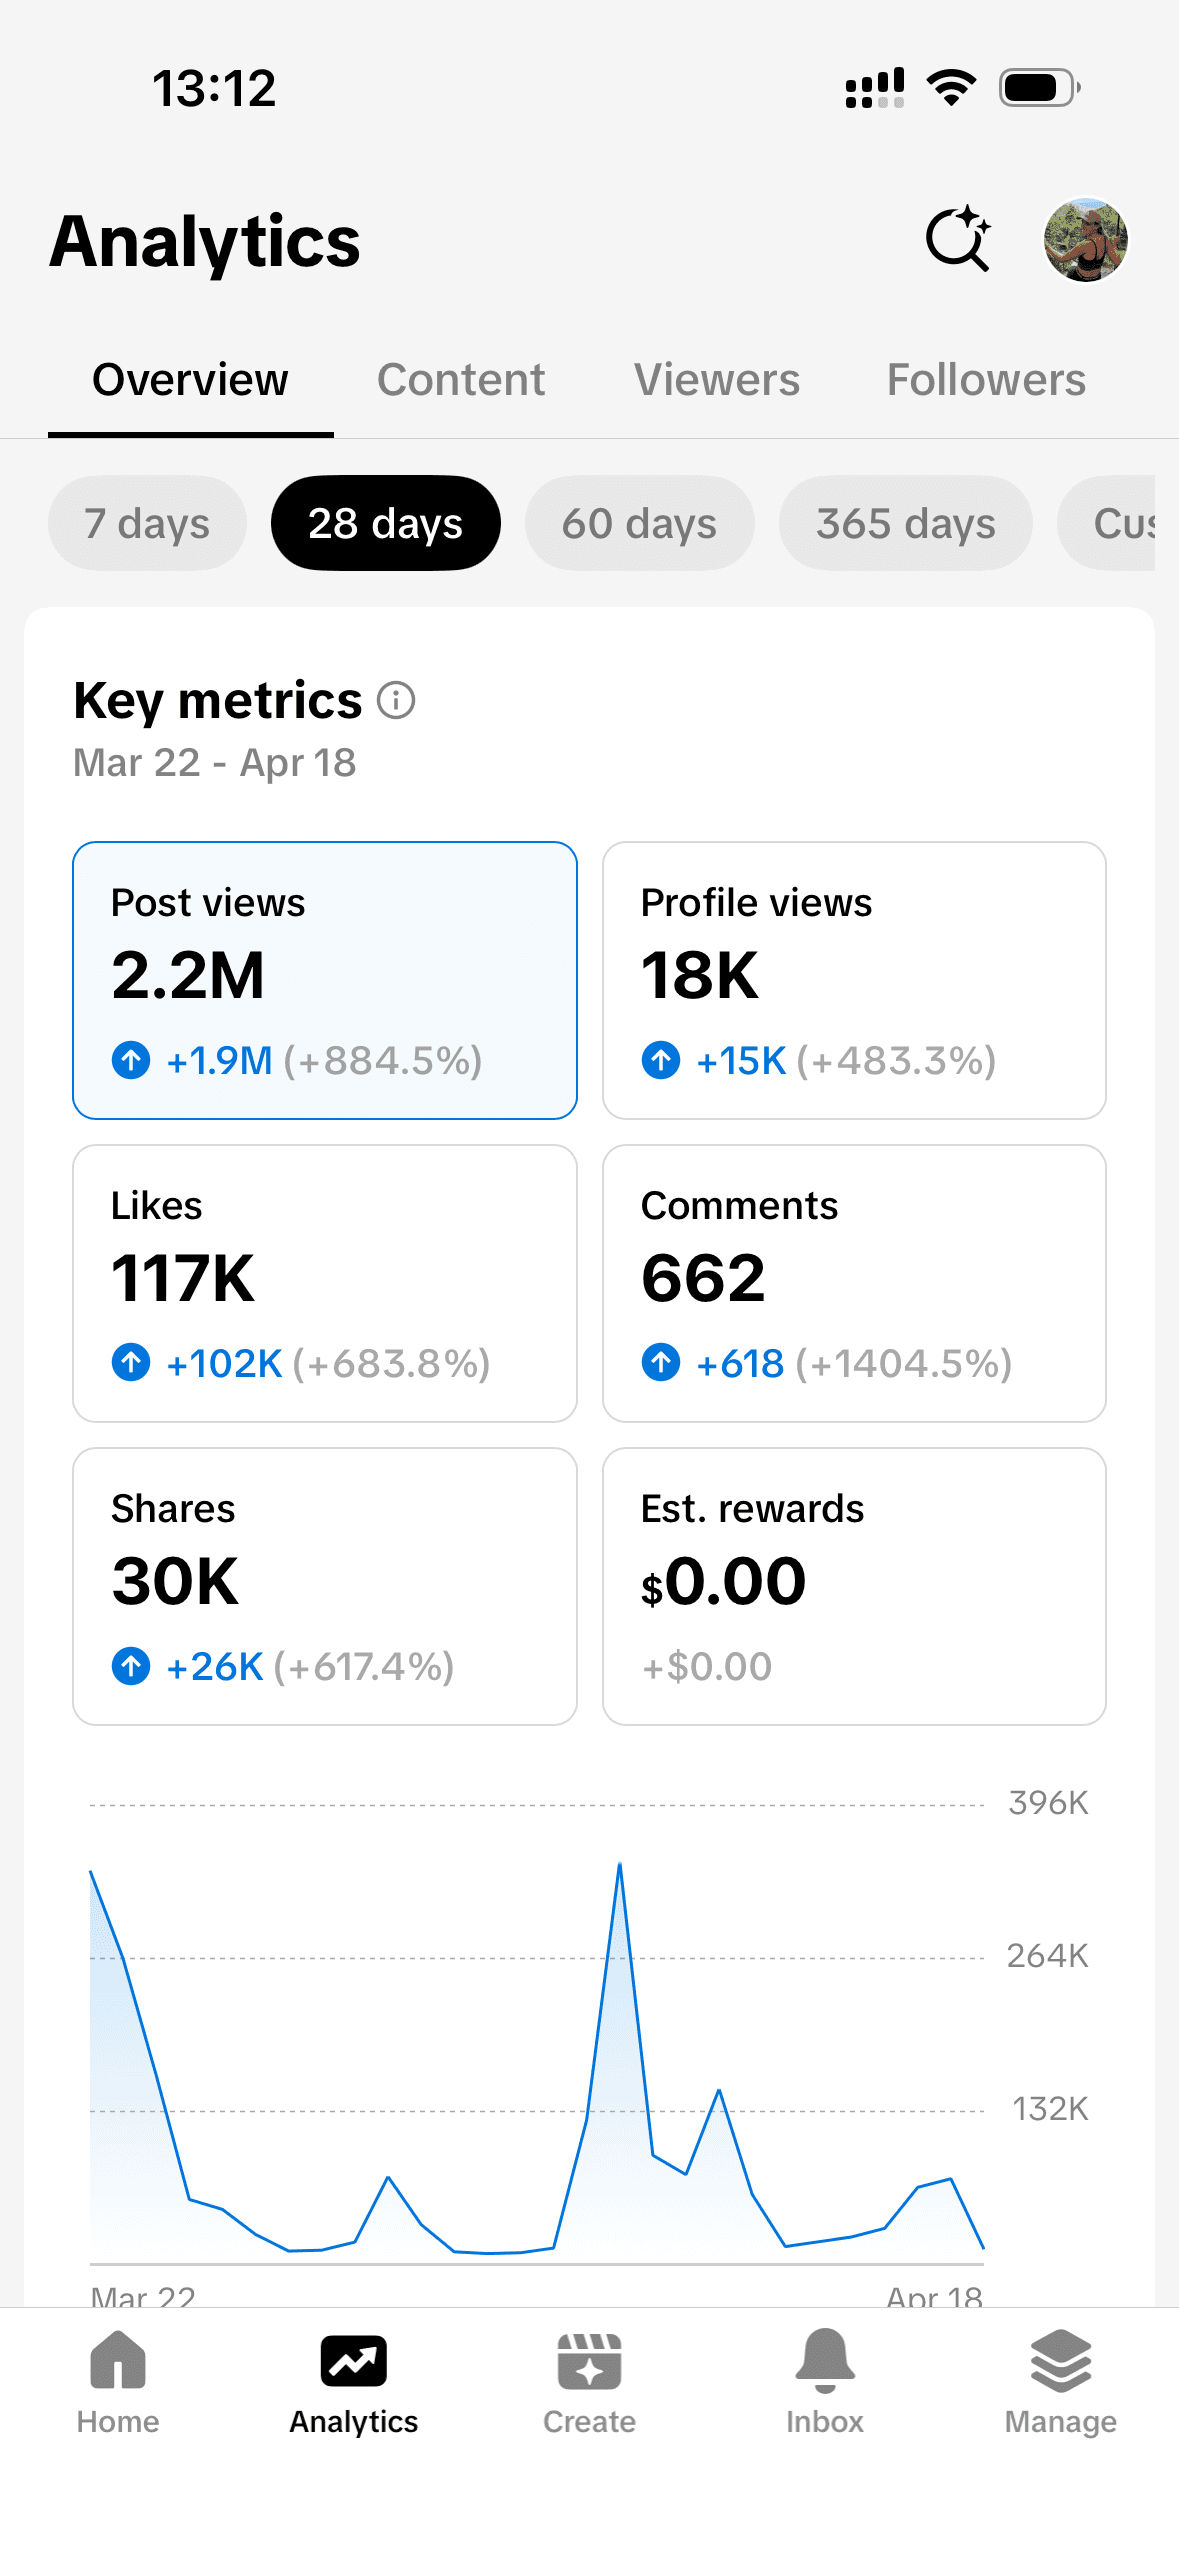1179x2556 pixels.
Task: Tap the Mar 22 – Apr 18 date range text
Action: click(215, 763)
